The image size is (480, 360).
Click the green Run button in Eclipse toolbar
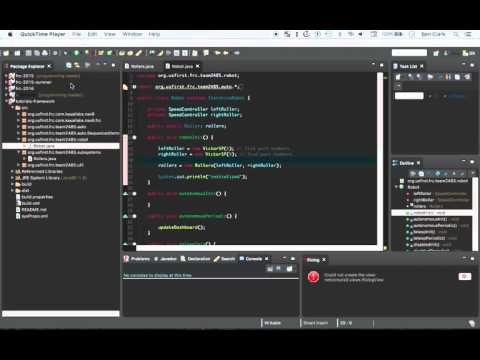(76, 53)
